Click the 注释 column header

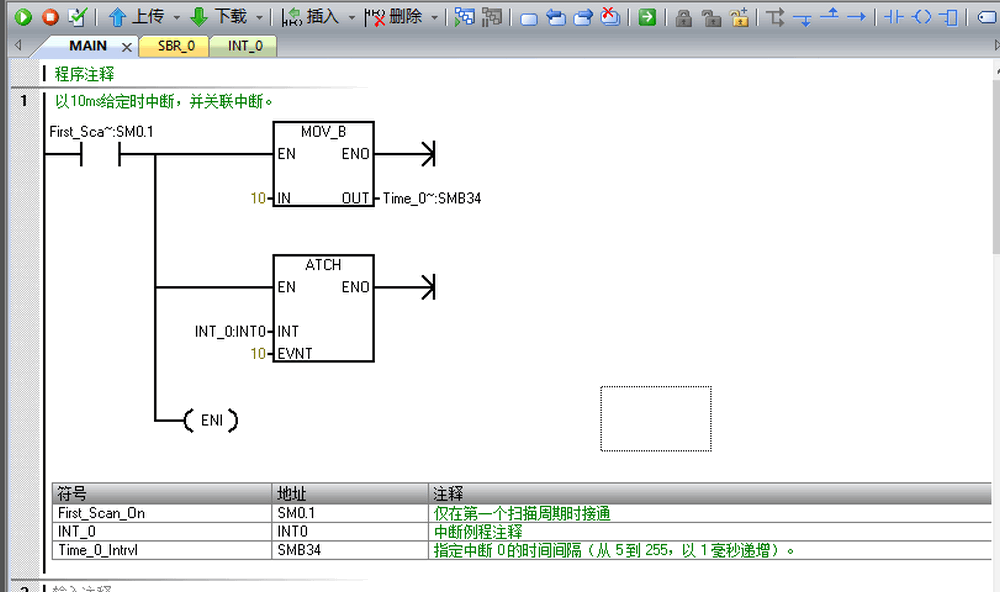tap(710, 494)
